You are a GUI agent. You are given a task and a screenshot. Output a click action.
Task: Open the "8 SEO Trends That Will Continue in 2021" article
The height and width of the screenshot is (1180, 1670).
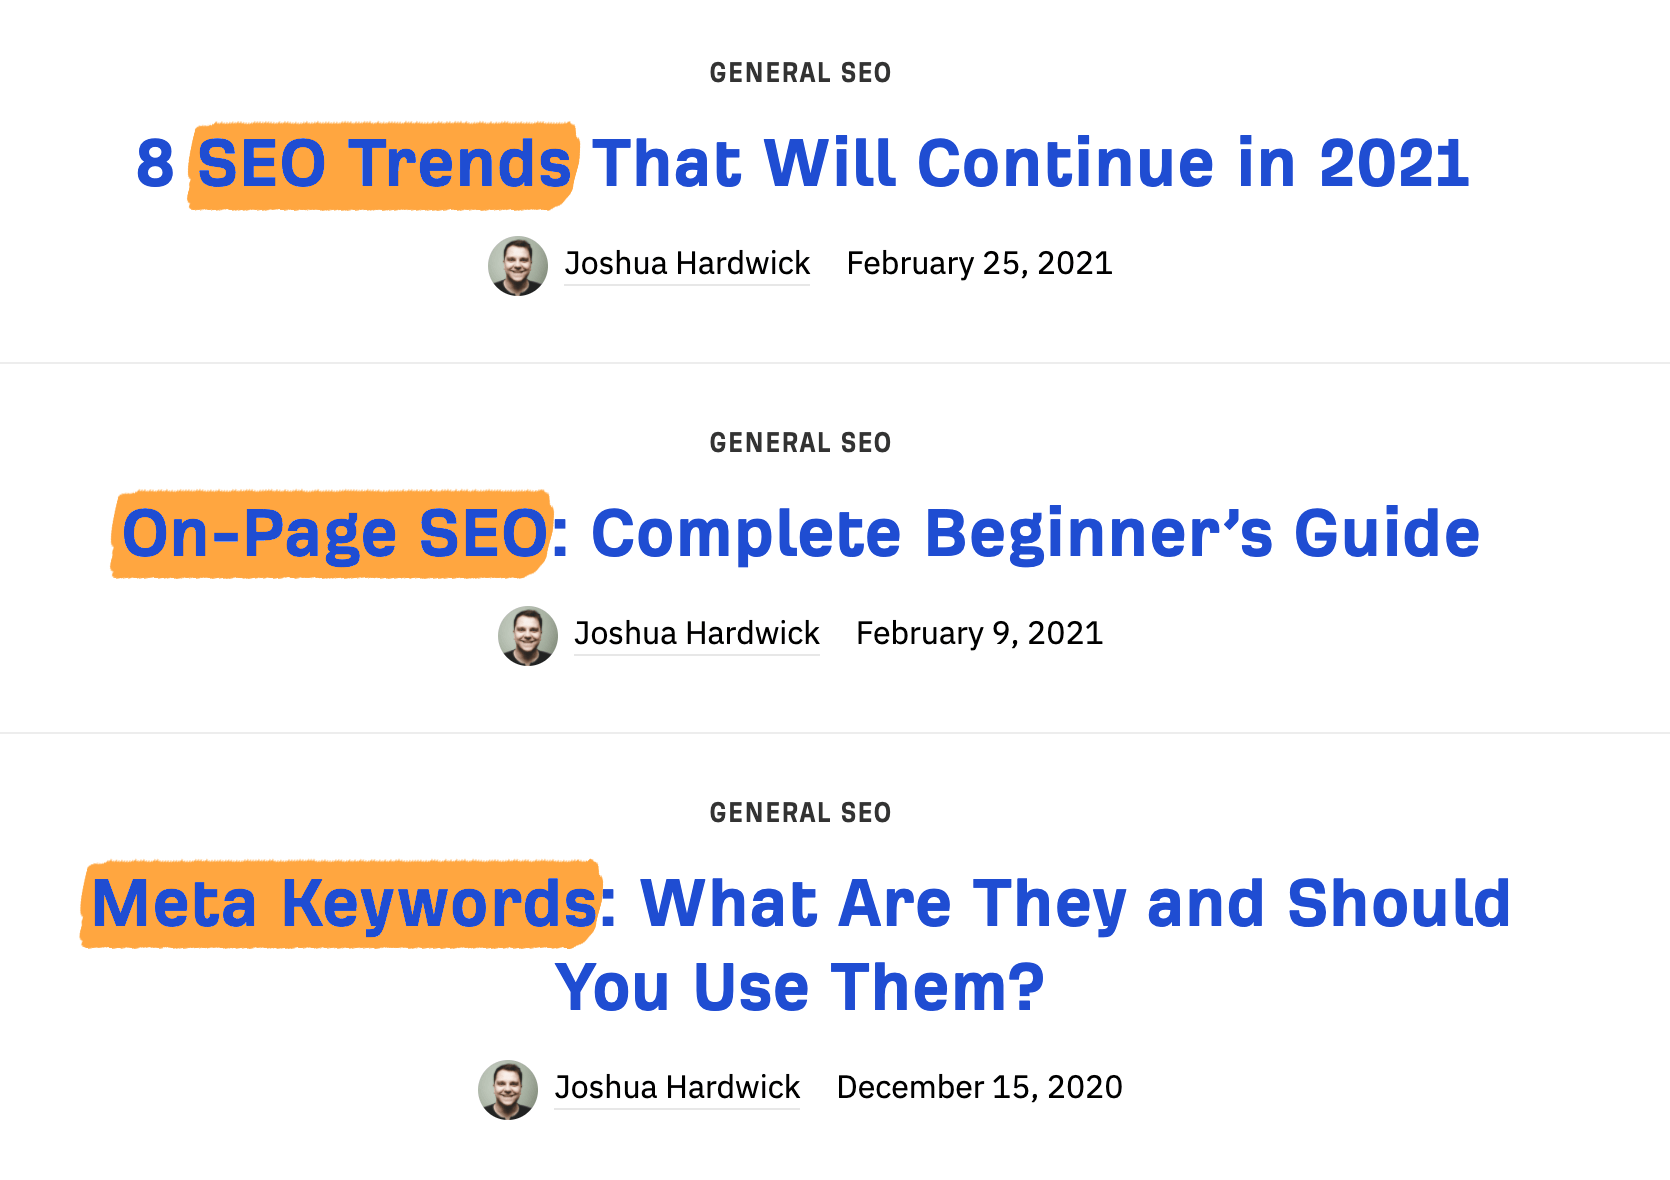point(802,164)
